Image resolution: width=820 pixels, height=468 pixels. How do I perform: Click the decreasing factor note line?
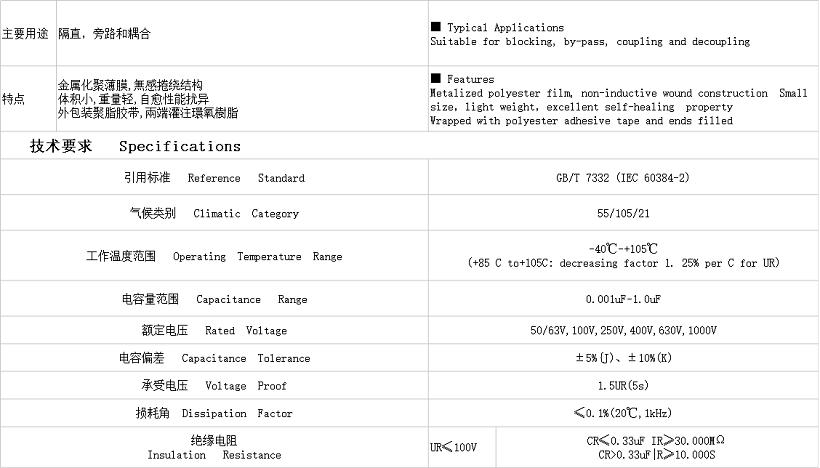623,263
